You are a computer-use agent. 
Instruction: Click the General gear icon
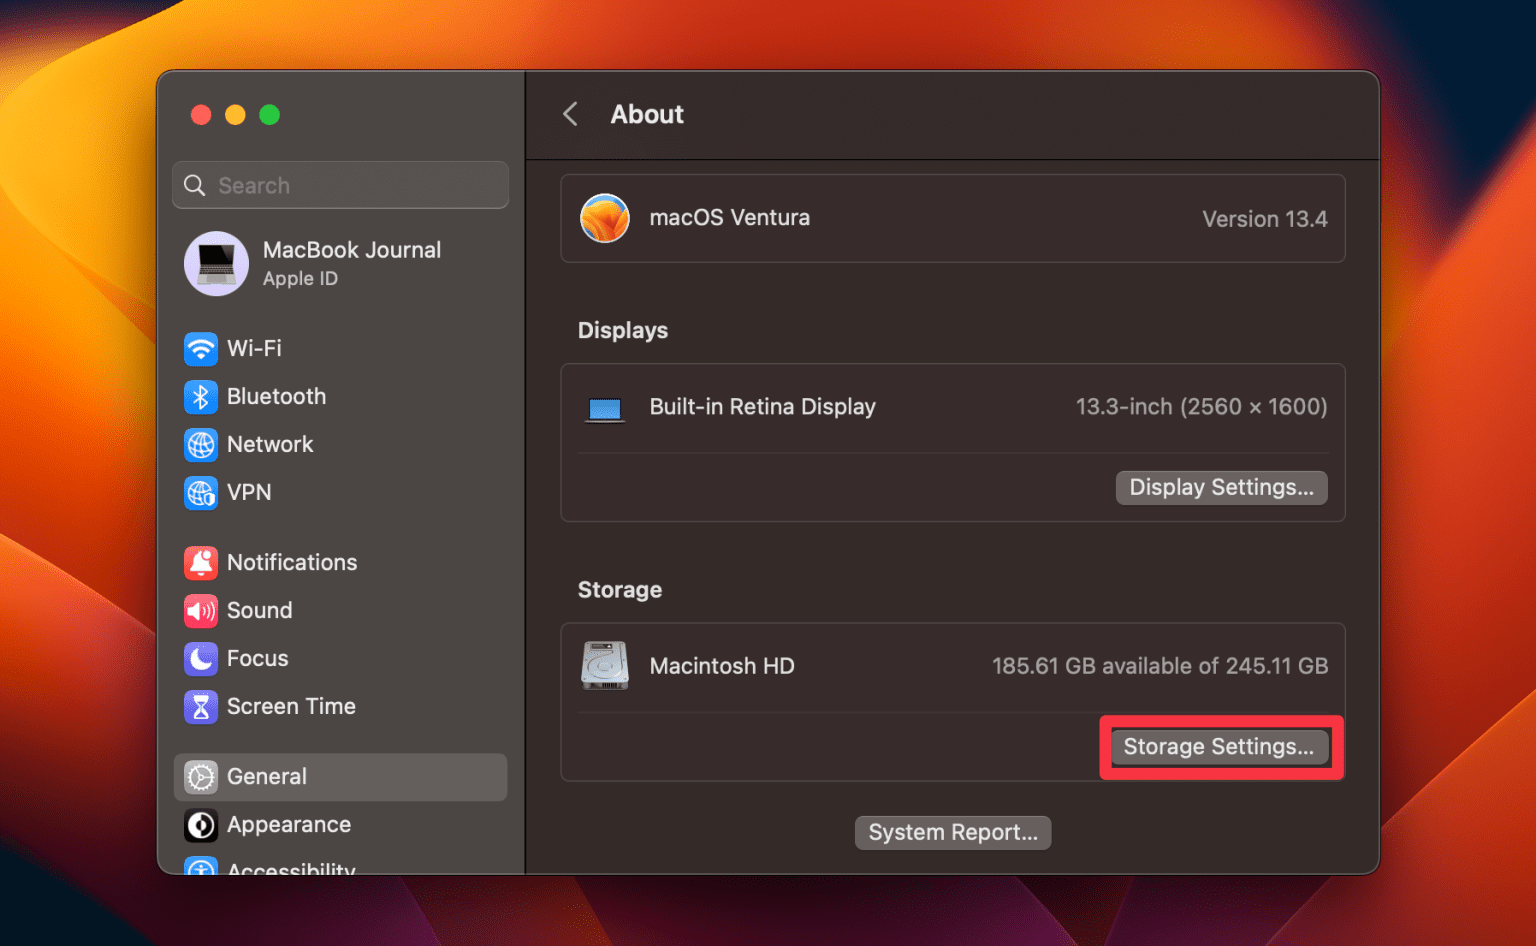tap(201, 776)
